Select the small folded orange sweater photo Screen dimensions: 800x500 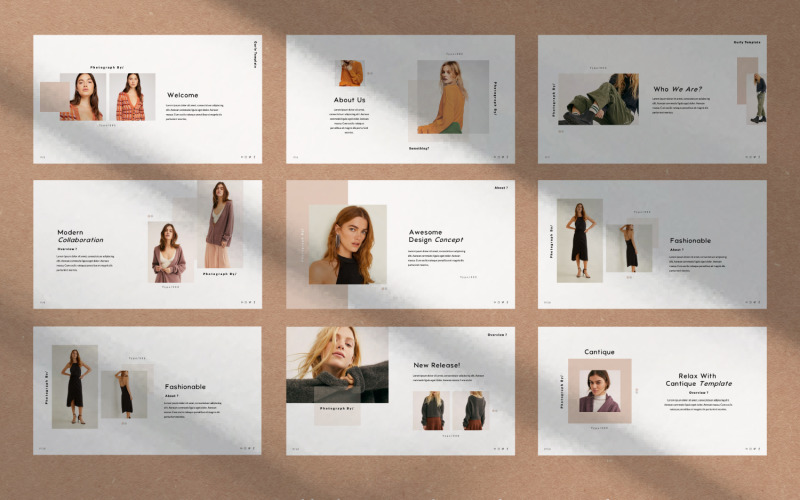(350, 72)
